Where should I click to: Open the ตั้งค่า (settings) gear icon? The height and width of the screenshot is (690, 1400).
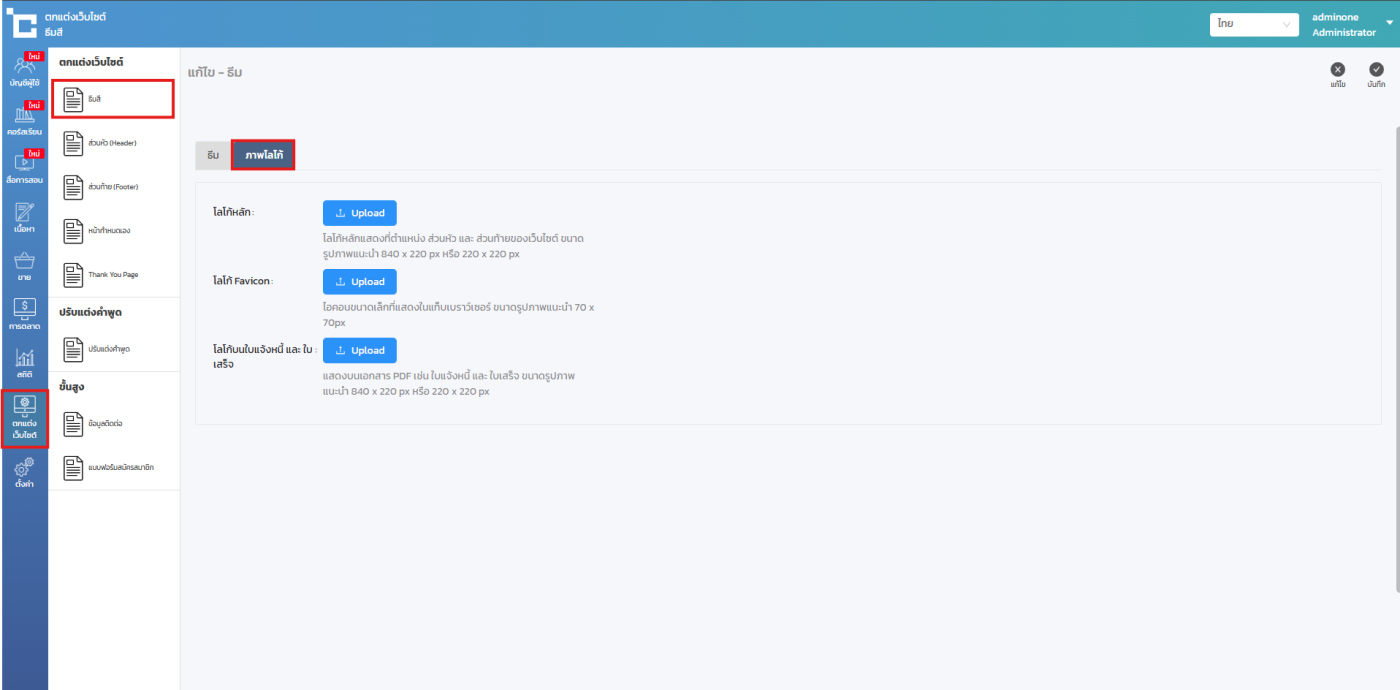24,471
